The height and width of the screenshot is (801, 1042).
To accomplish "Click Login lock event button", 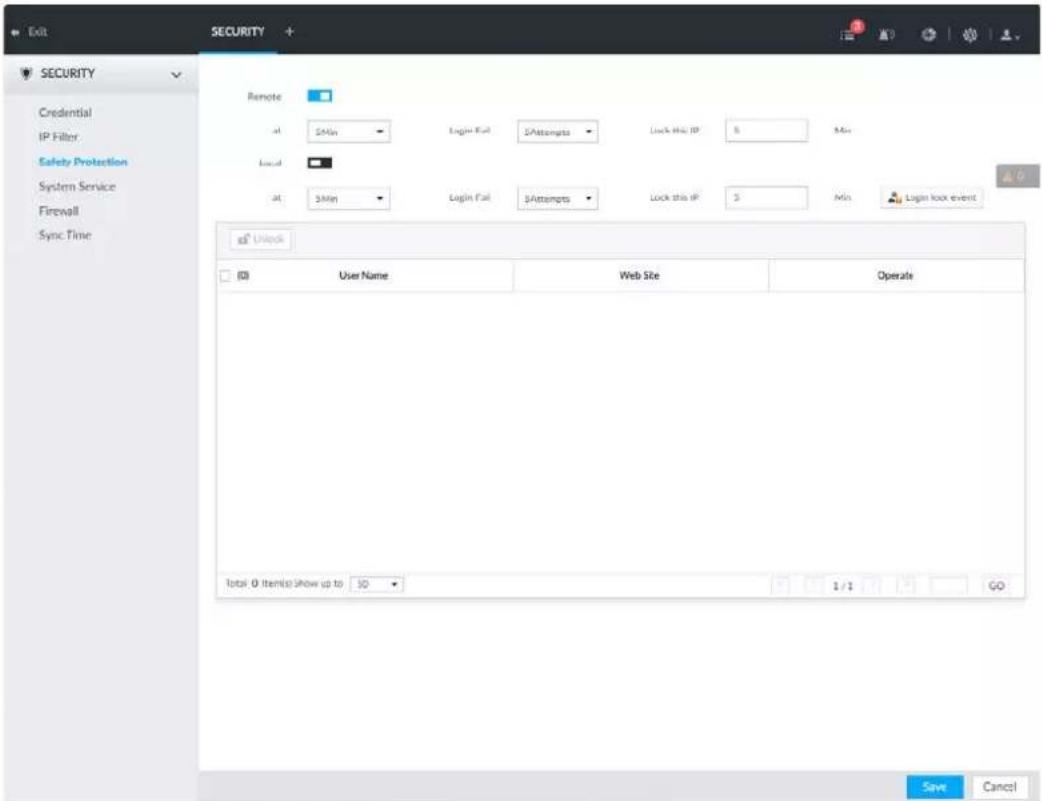I will click(932, 197).
